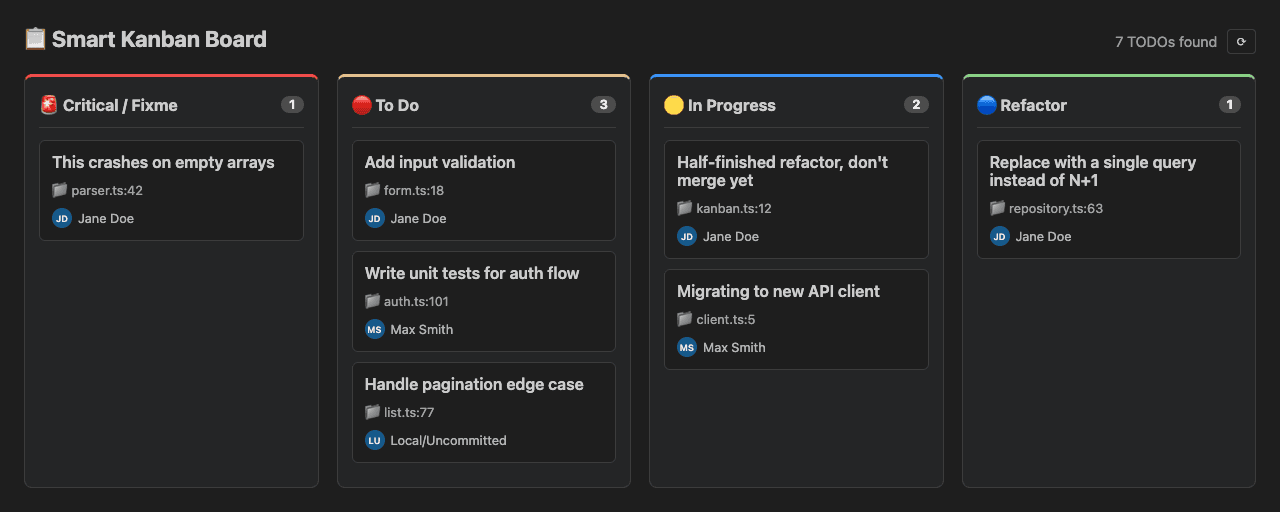Click the repository.ts:63 file reference
1280x512 pixels.
click(x=1056, y=208)
